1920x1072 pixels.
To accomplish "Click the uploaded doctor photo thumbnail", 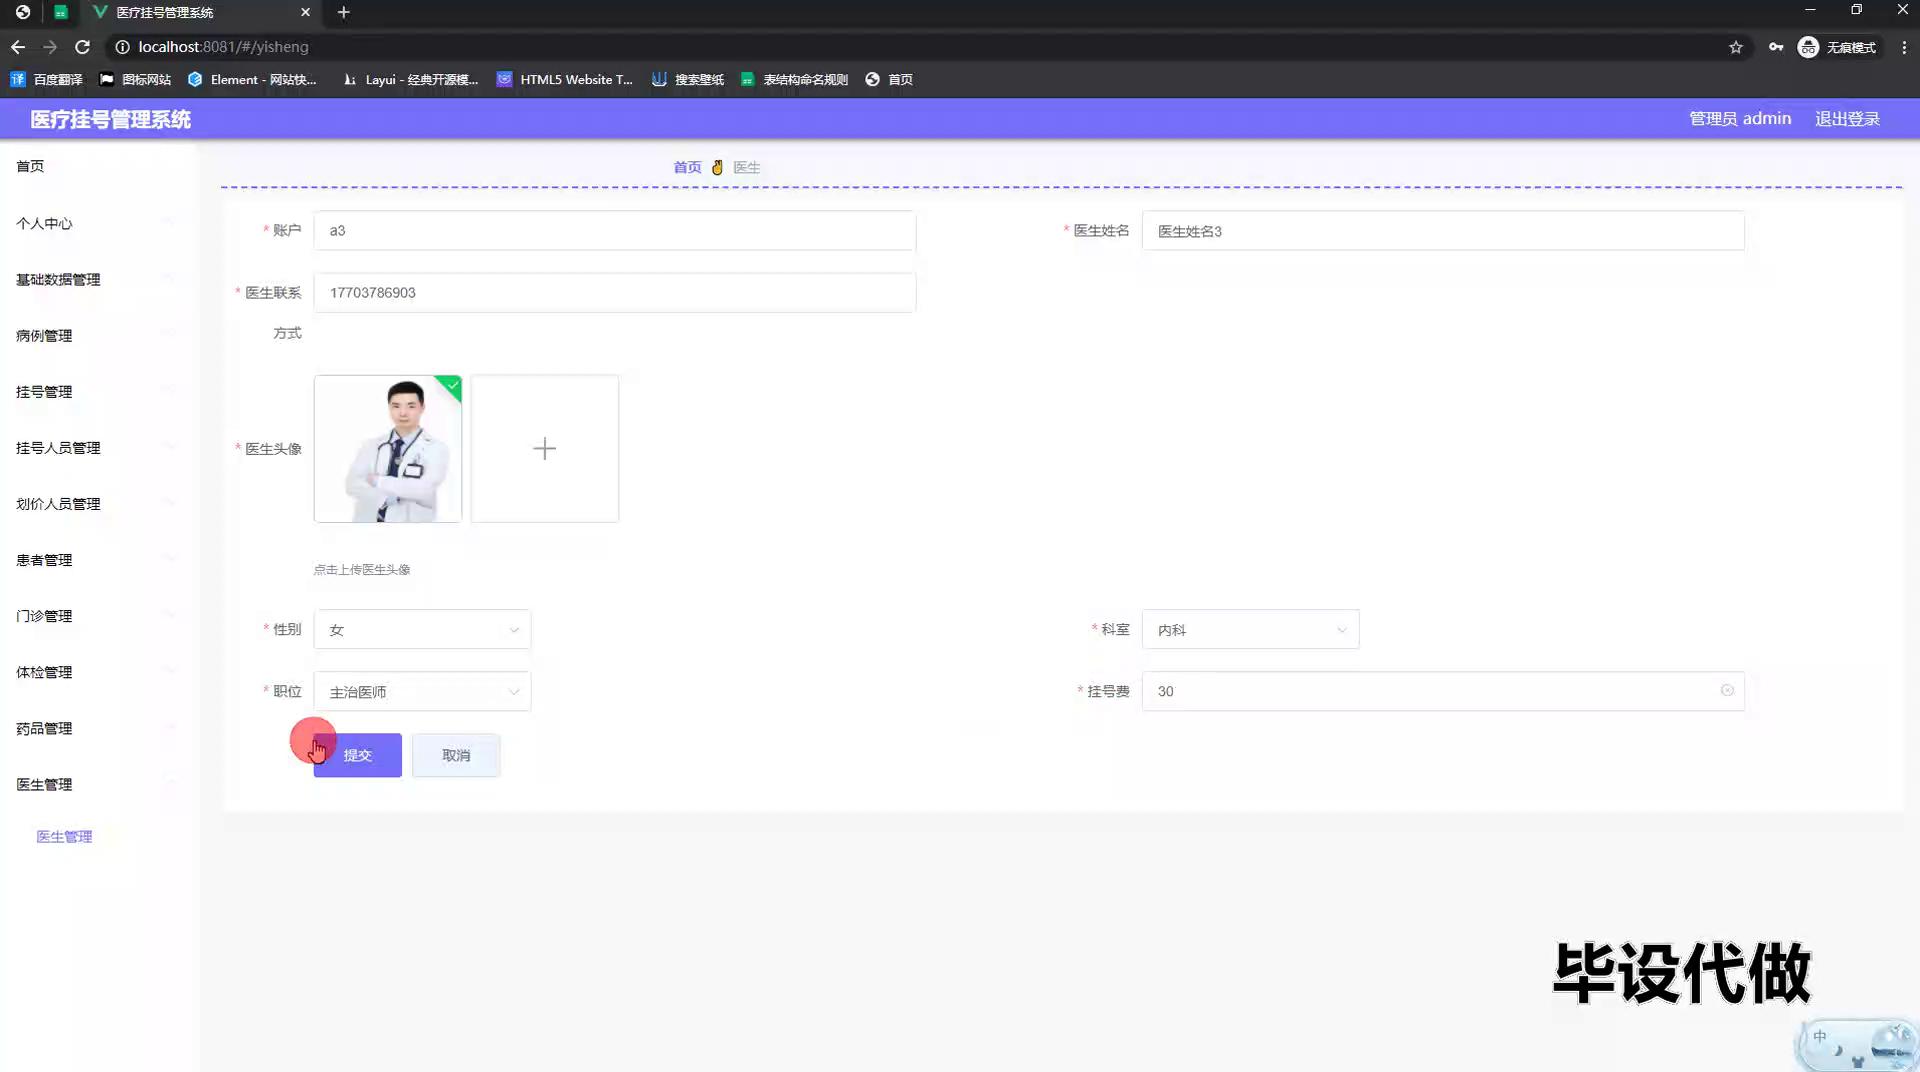I will pos(387,449).
